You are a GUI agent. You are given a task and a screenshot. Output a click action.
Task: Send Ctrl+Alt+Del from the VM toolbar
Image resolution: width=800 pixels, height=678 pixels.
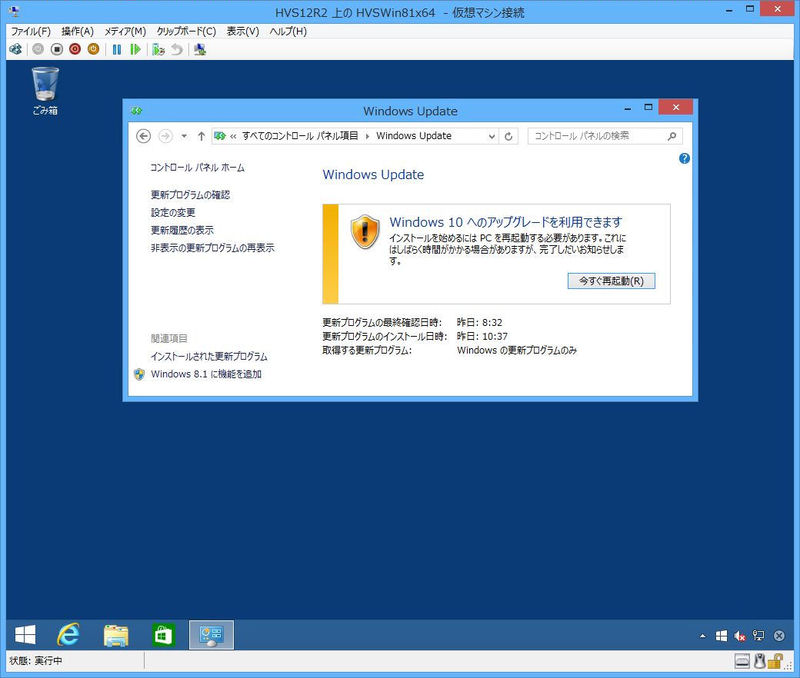point(16,49)
